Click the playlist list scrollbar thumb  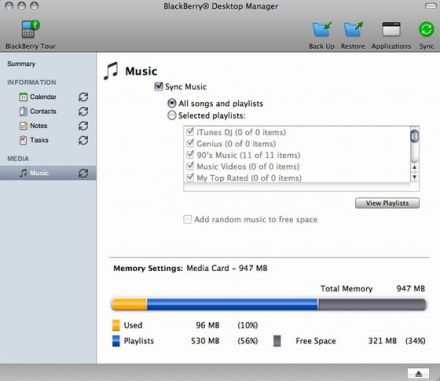[x=414, y=136]
